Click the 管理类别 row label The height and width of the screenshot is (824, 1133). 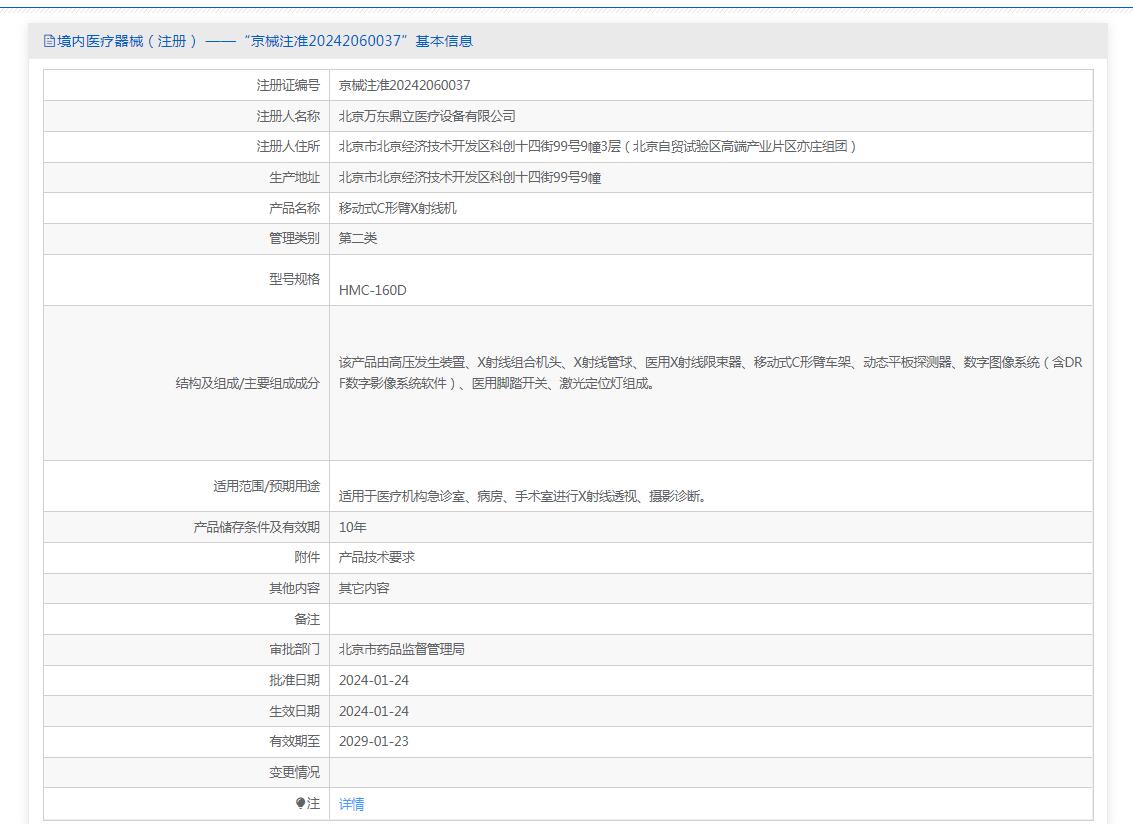pyautogui.click(x=294, y=239)
